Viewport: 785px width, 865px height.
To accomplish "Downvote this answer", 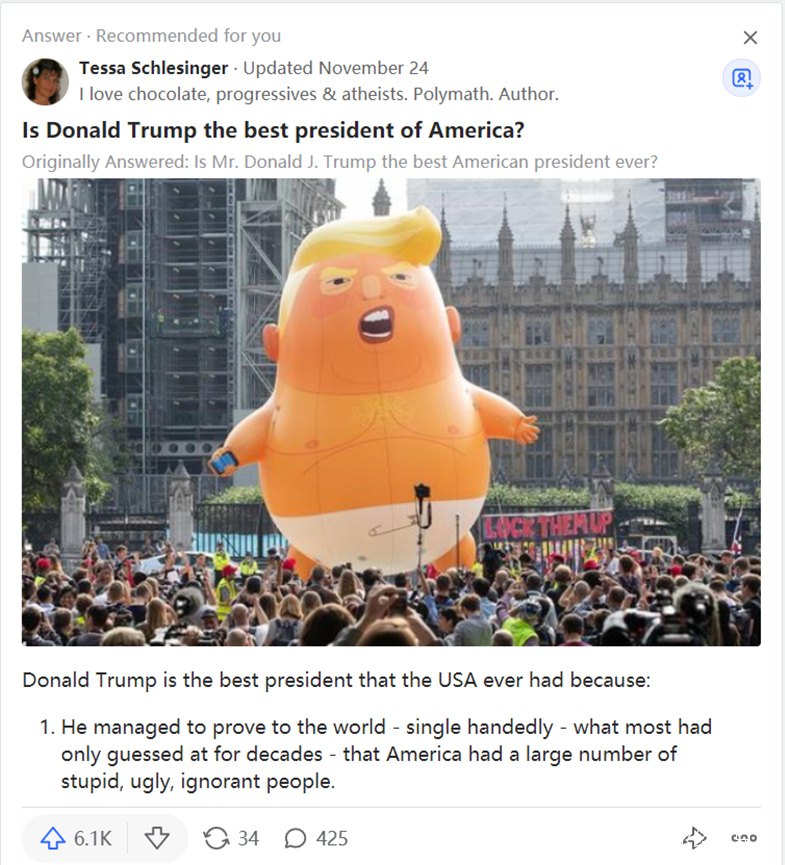I will click(x=157, y=838).
